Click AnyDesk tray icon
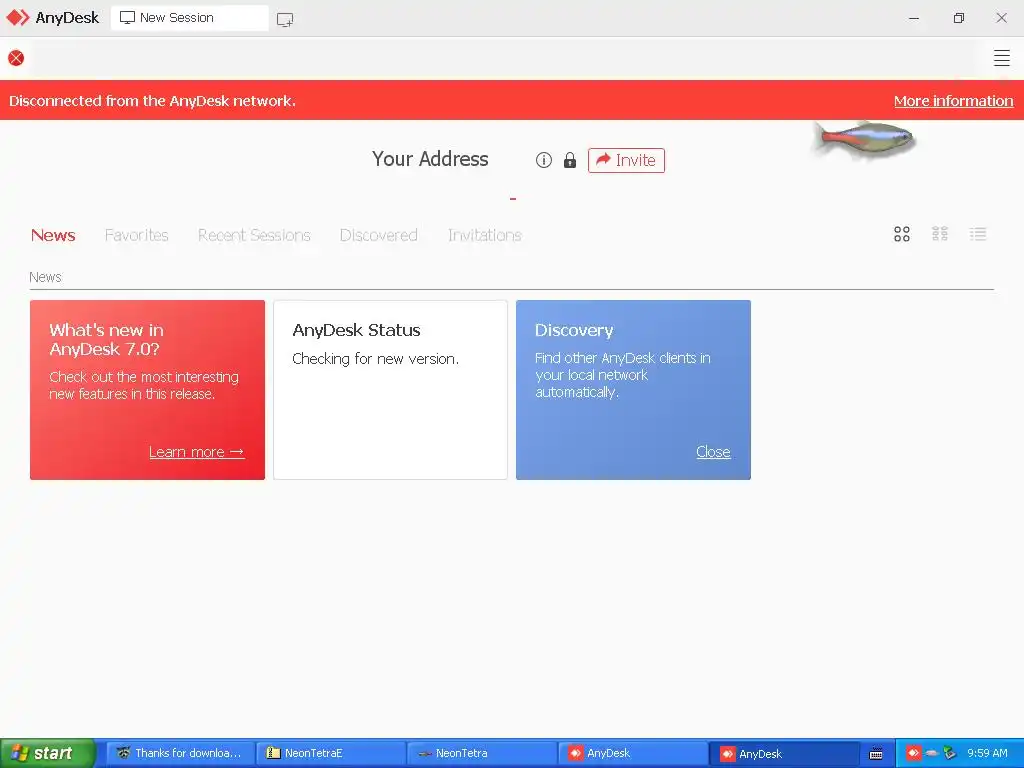Image resolution: width=1024 pixels, height=768 pixels. click(x=913, y=753)
